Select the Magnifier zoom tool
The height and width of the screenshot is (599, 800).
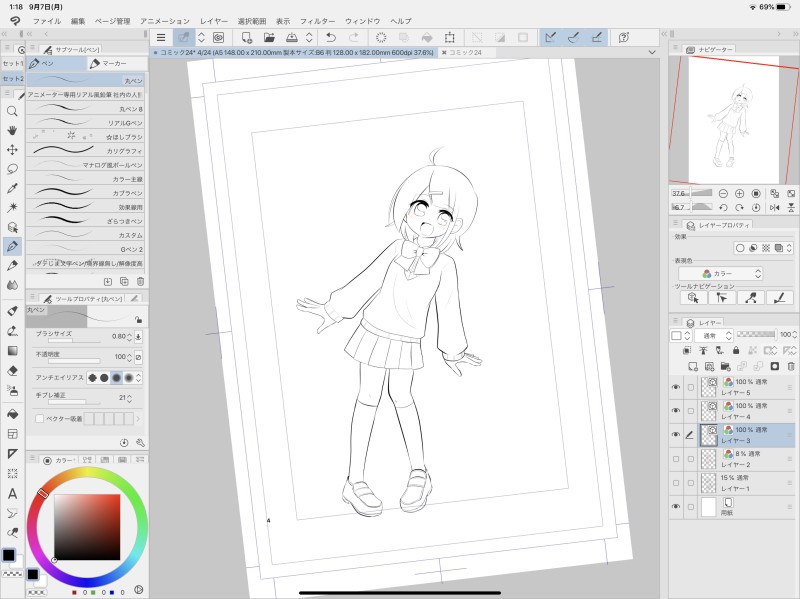[x=12, y=111]
